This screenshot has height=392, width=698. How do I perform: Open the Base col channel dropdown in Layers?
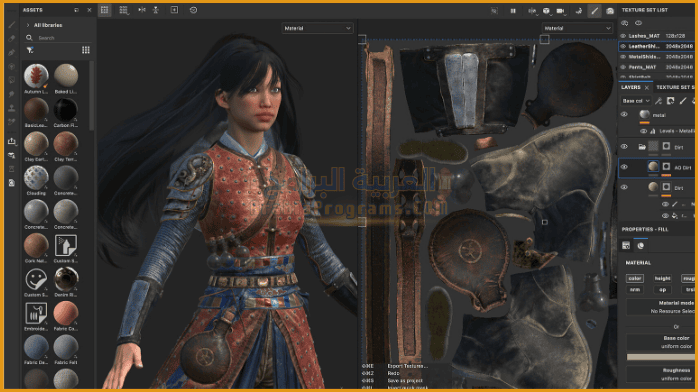(x=635, y=101)
